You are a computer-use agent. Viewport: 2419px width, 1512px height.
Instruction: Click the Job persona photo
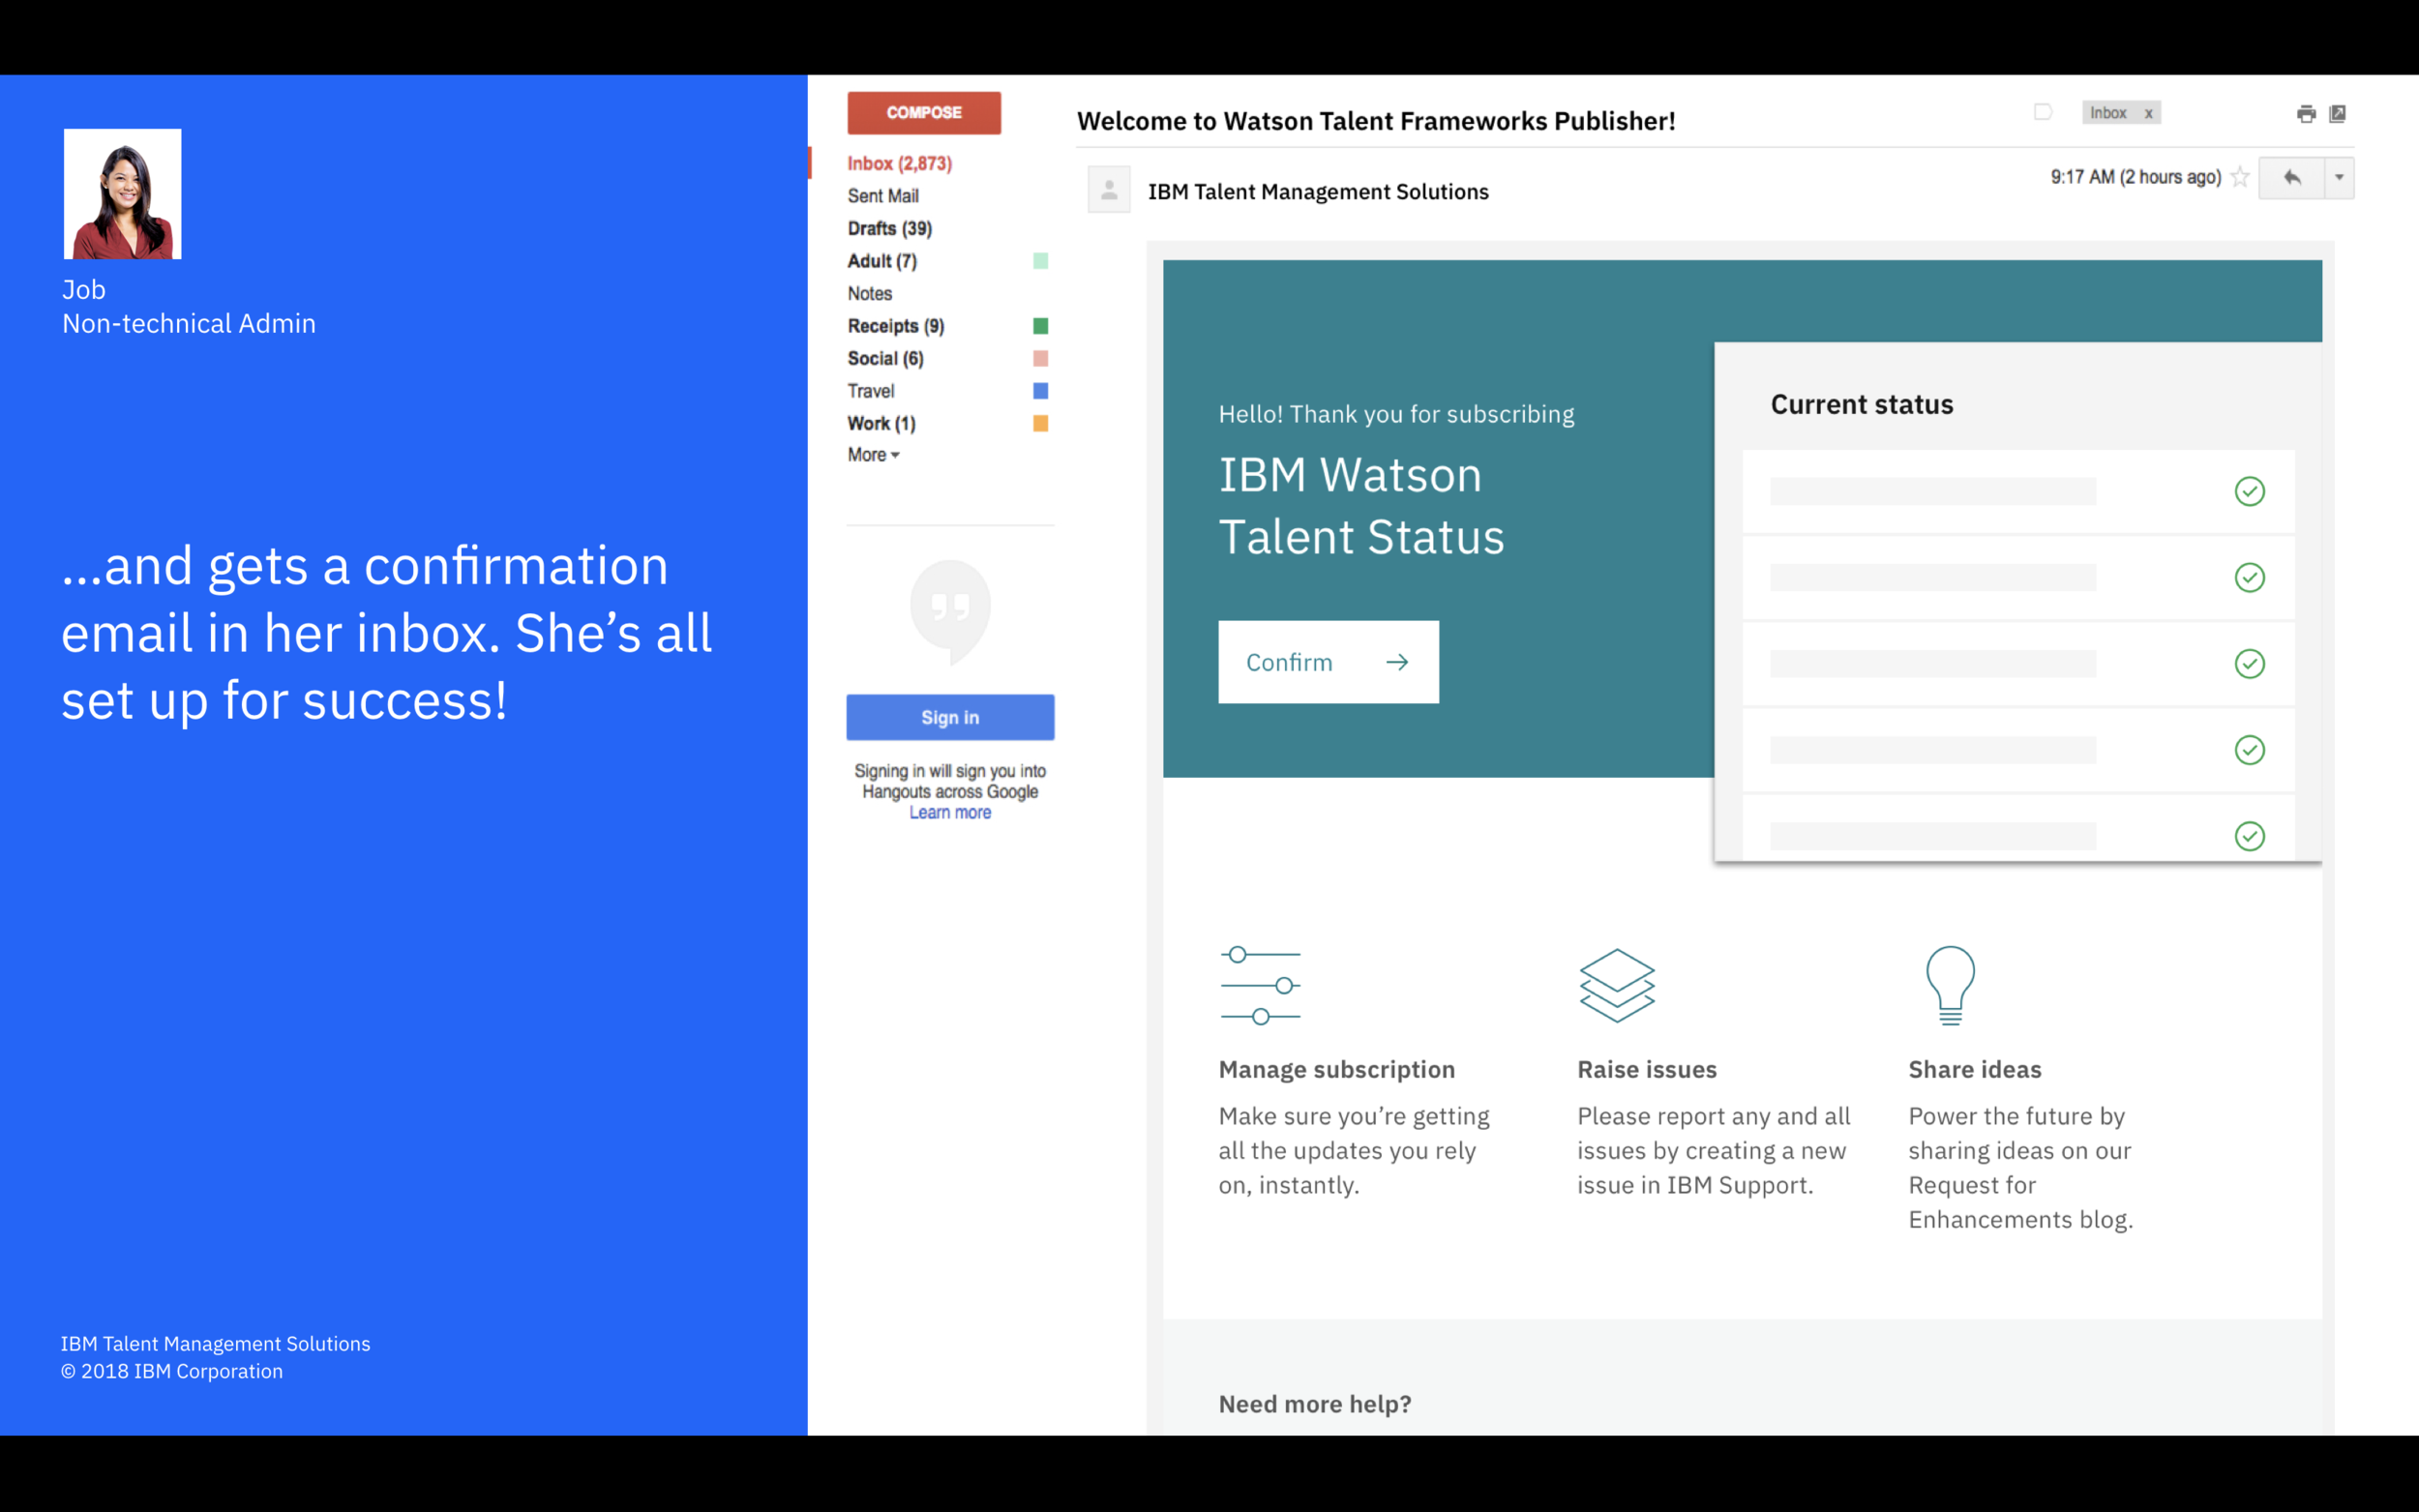(123, 194)
